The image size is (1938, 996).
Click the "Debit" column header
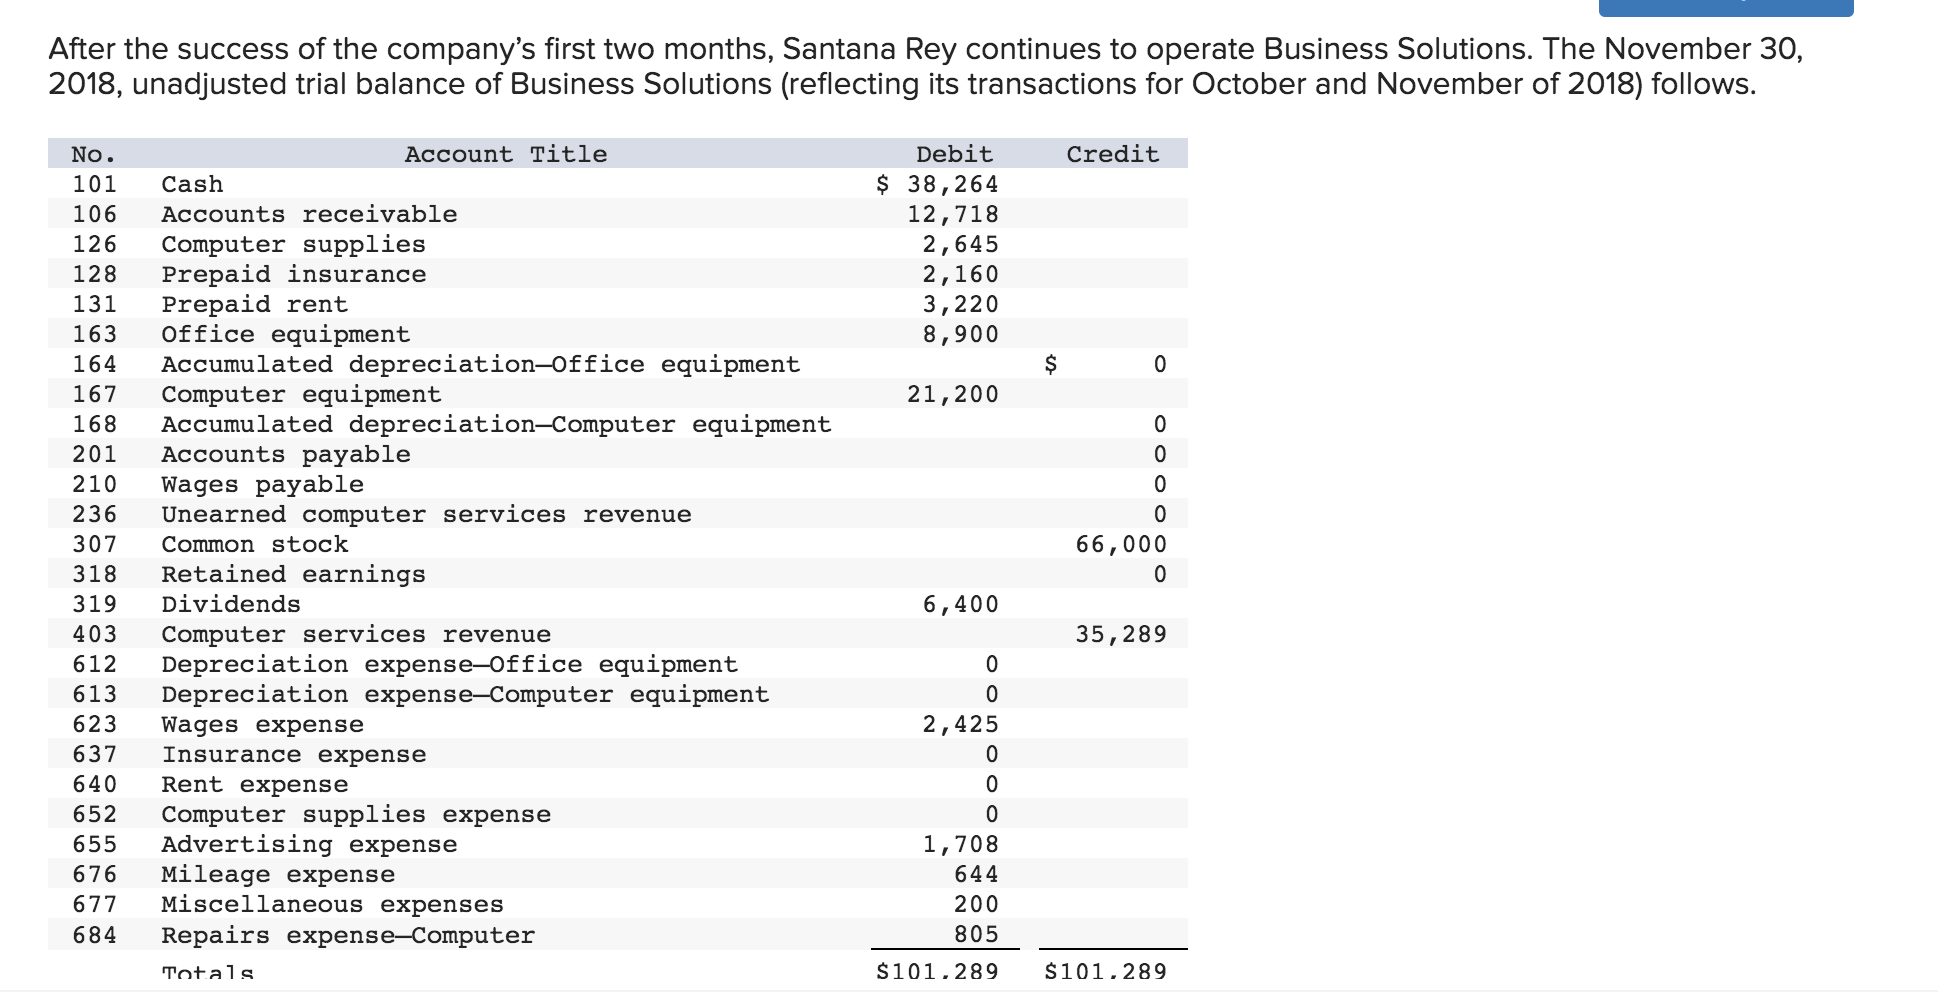[954, 154]
